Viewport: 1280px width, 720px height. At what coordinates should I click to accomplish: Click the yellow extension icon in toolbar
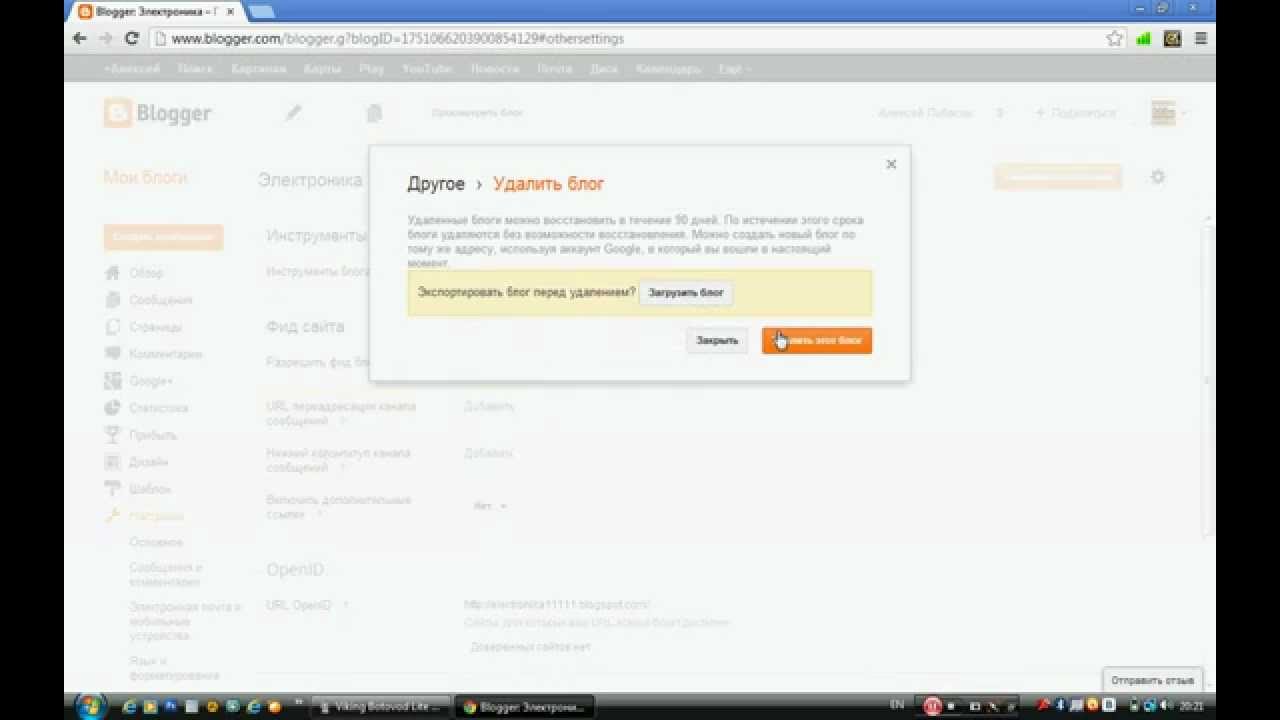pos(1172,38)
